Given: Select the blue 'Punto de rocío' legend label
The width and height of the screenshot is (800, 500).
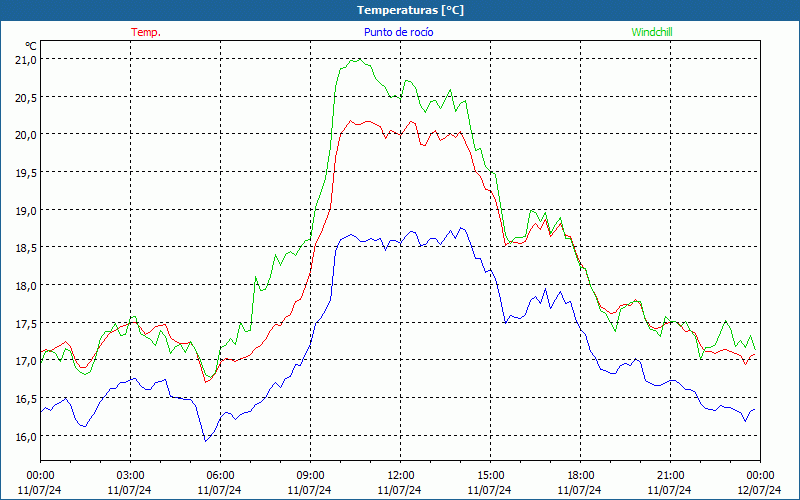Looking at the screenshot, I should [x=398, y=32].
